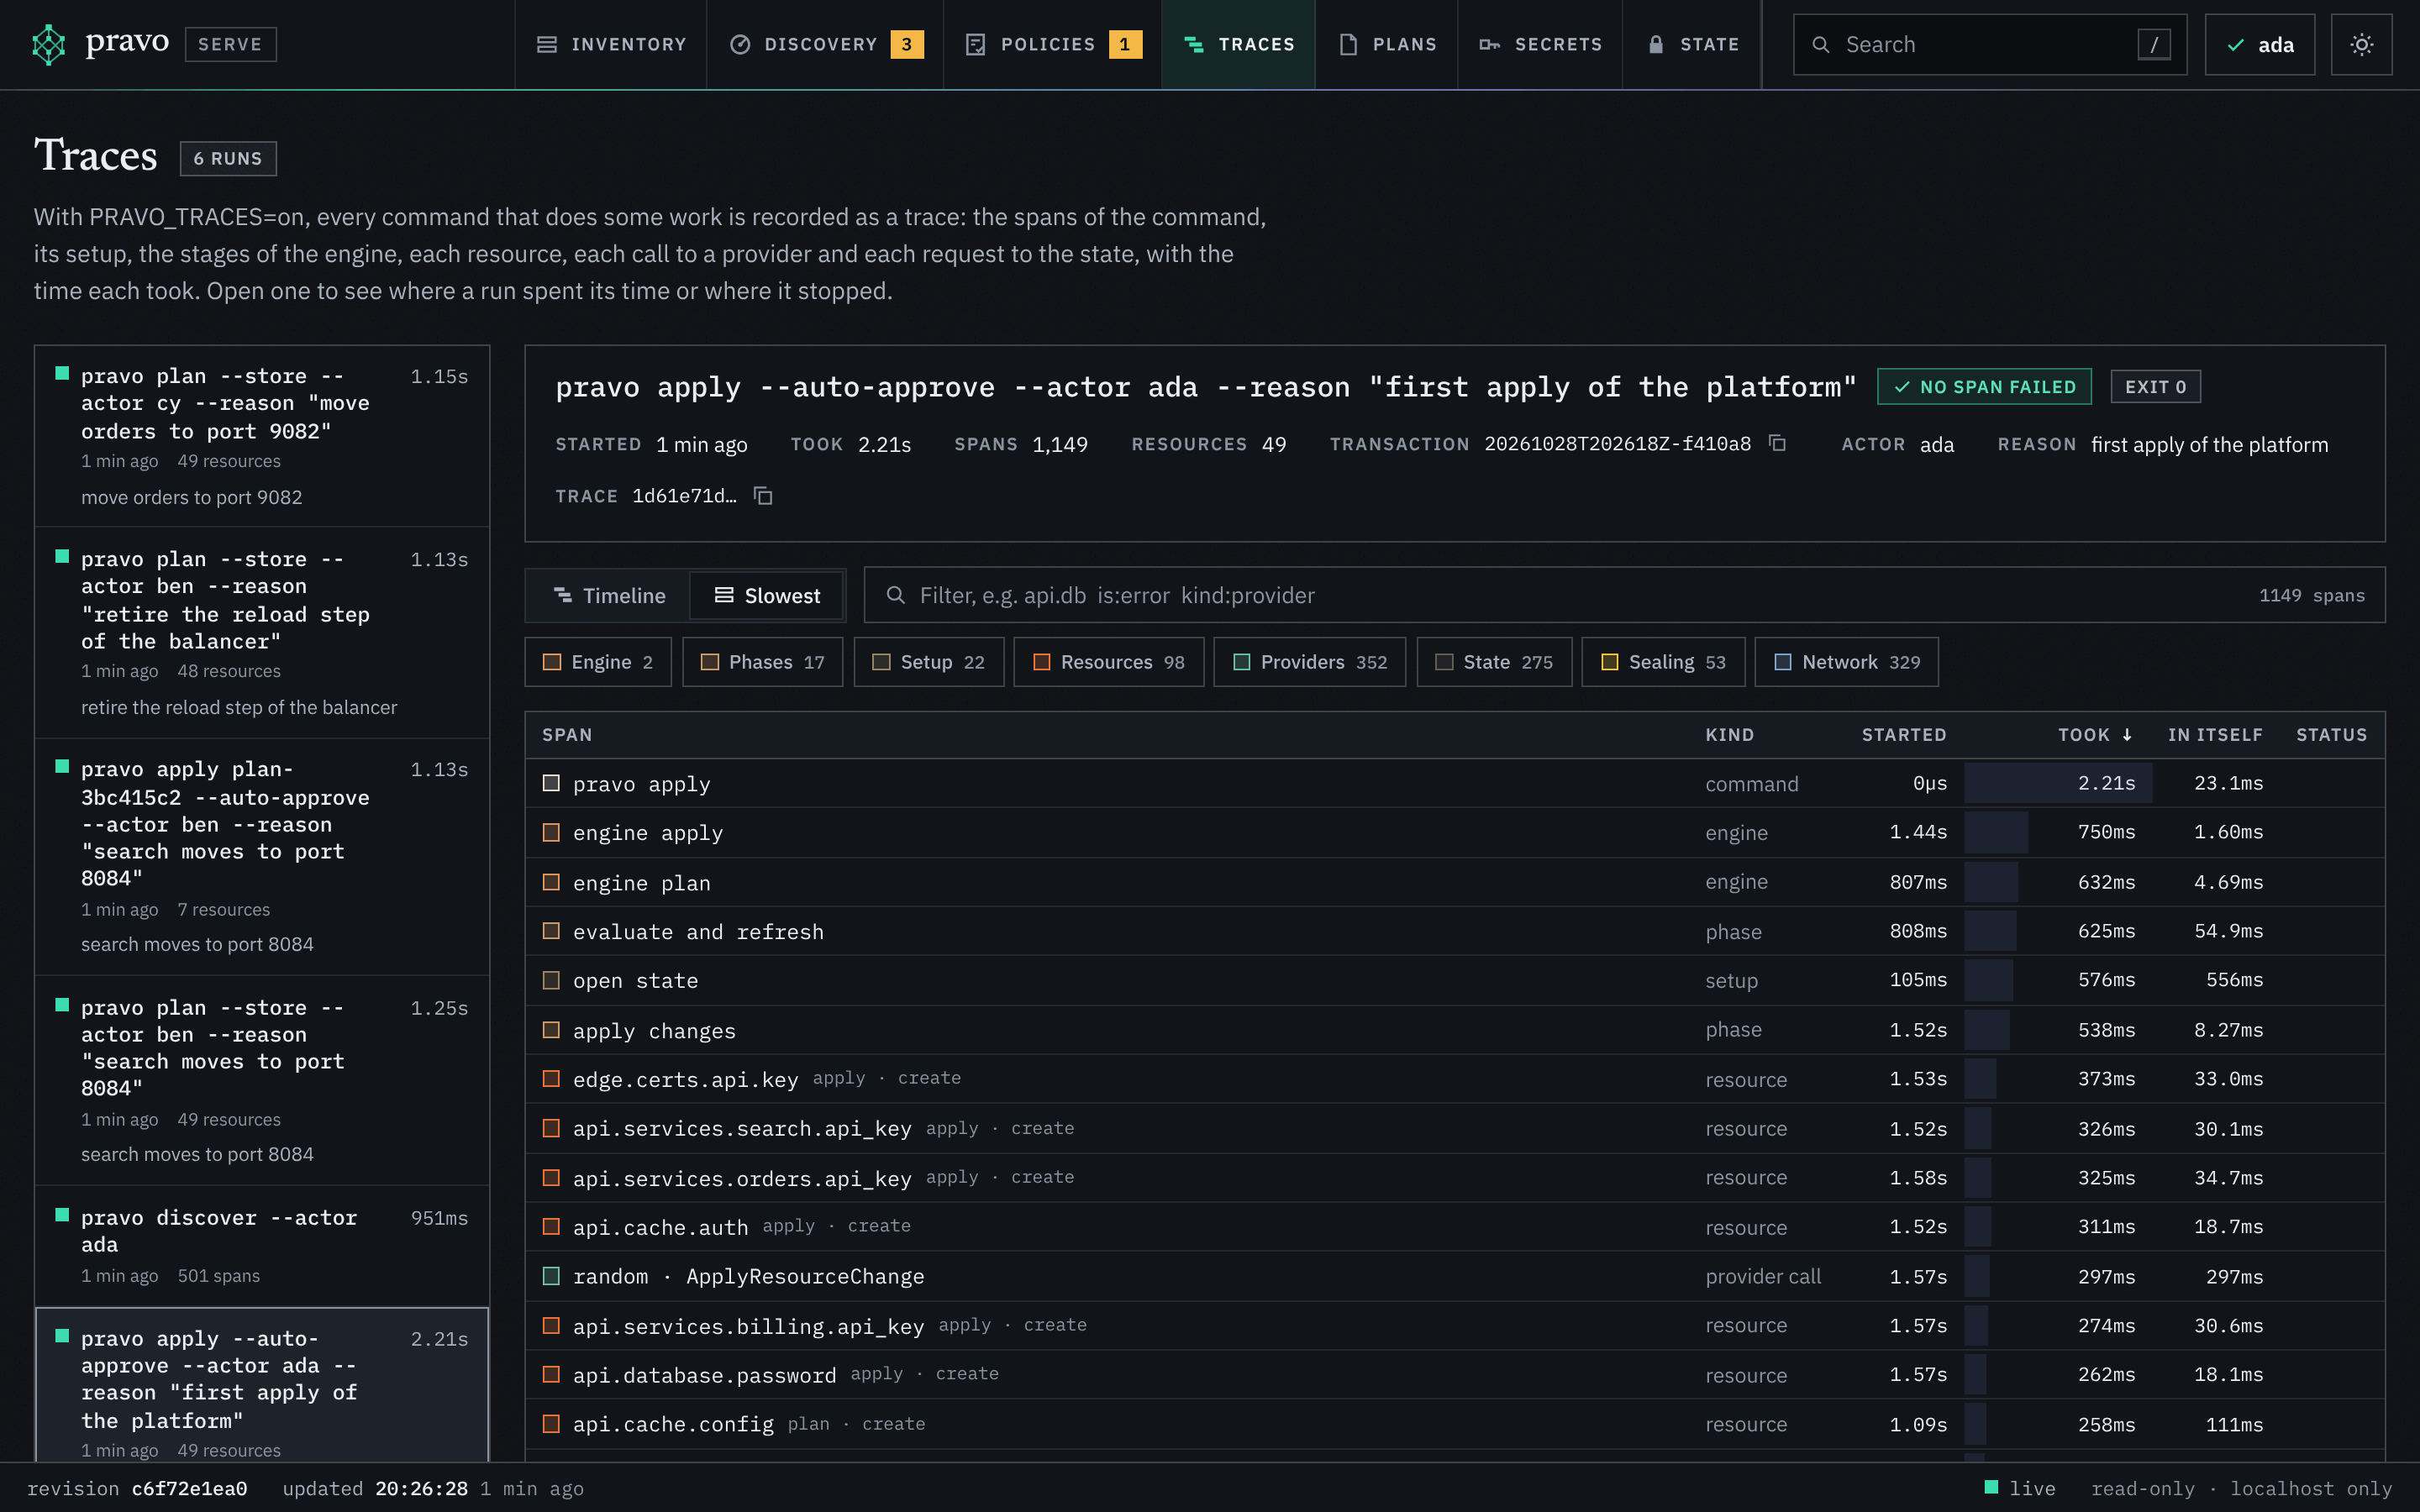This screenshot has height=1512, width=2420.
Task: Open the 'pravo apply plan-3bc415c2' run
Action: [x=262, y=856]
